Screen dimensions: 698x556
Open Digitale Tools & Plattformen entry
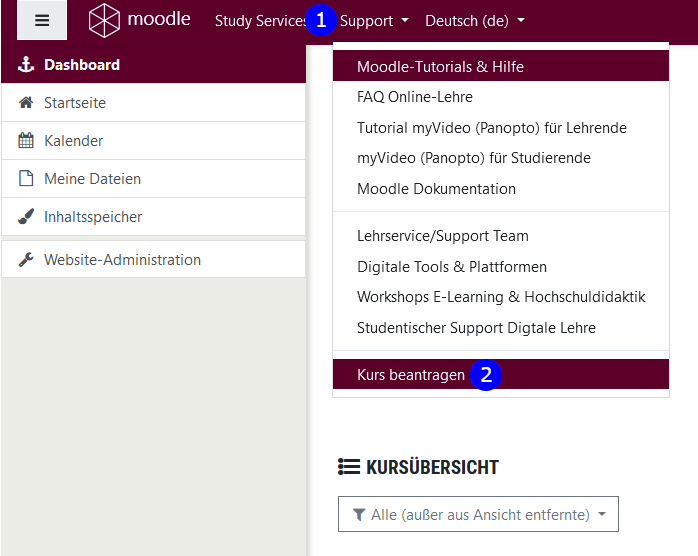click(452, 267)
